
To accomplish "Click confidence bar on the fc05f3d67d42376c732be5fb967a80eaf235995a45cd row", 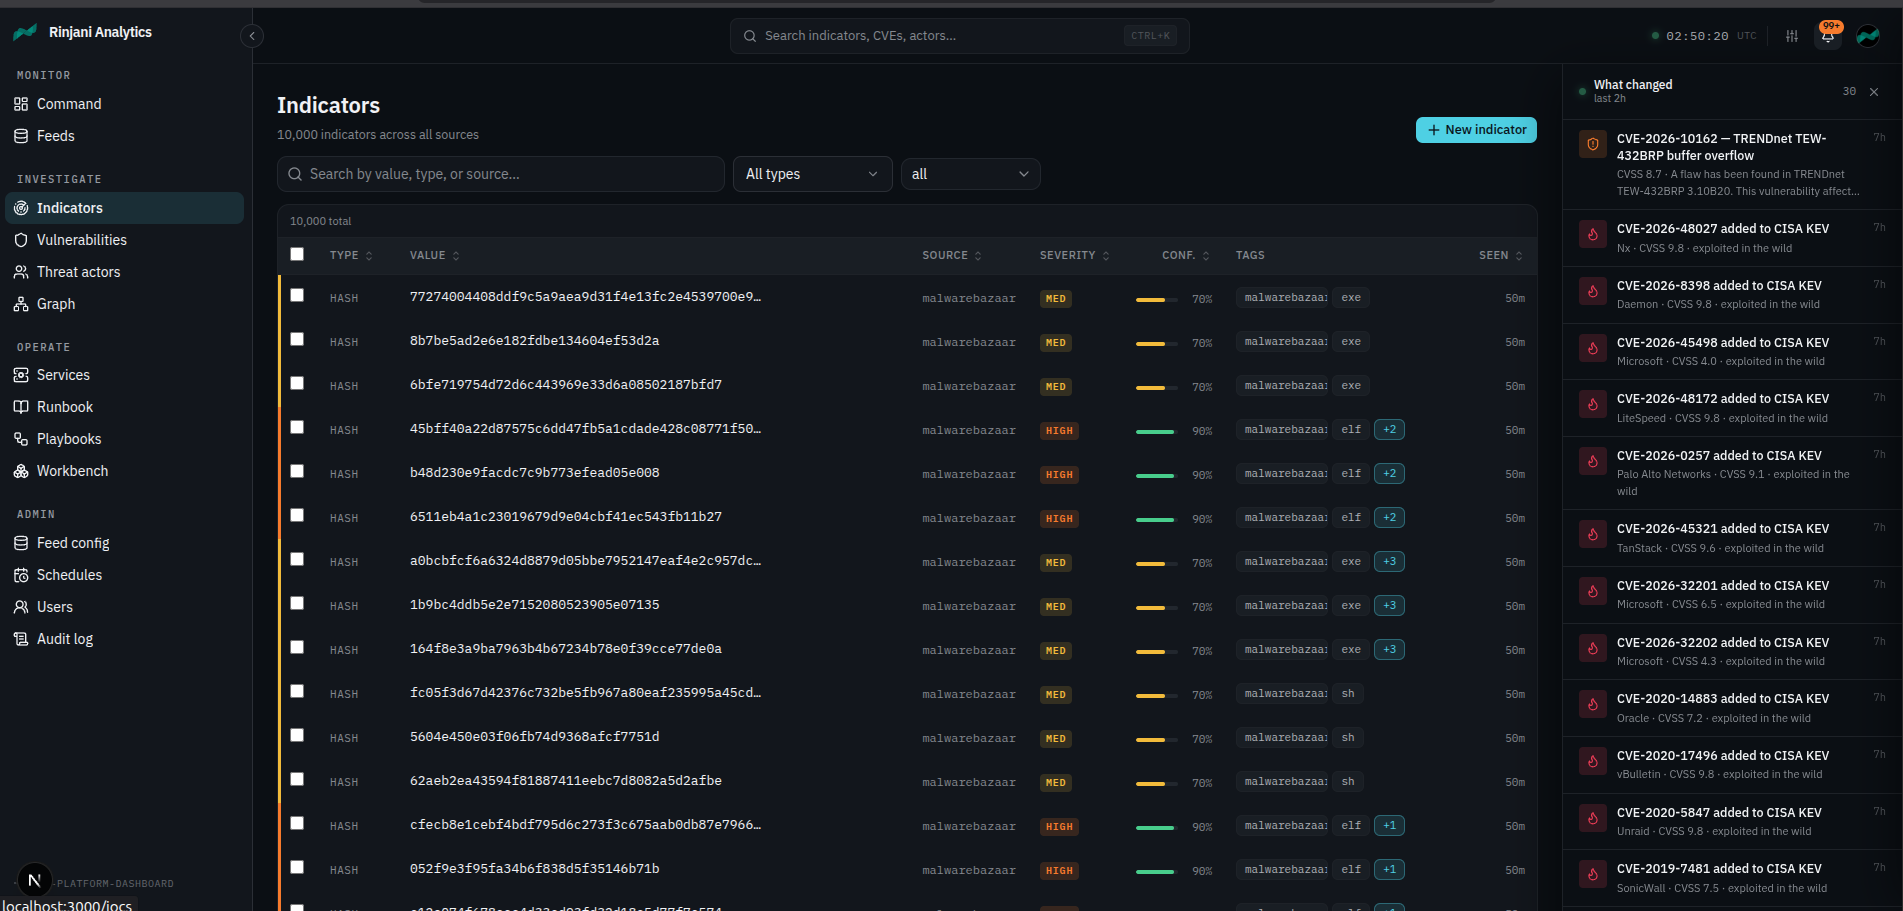I will tap(1156, 696).
